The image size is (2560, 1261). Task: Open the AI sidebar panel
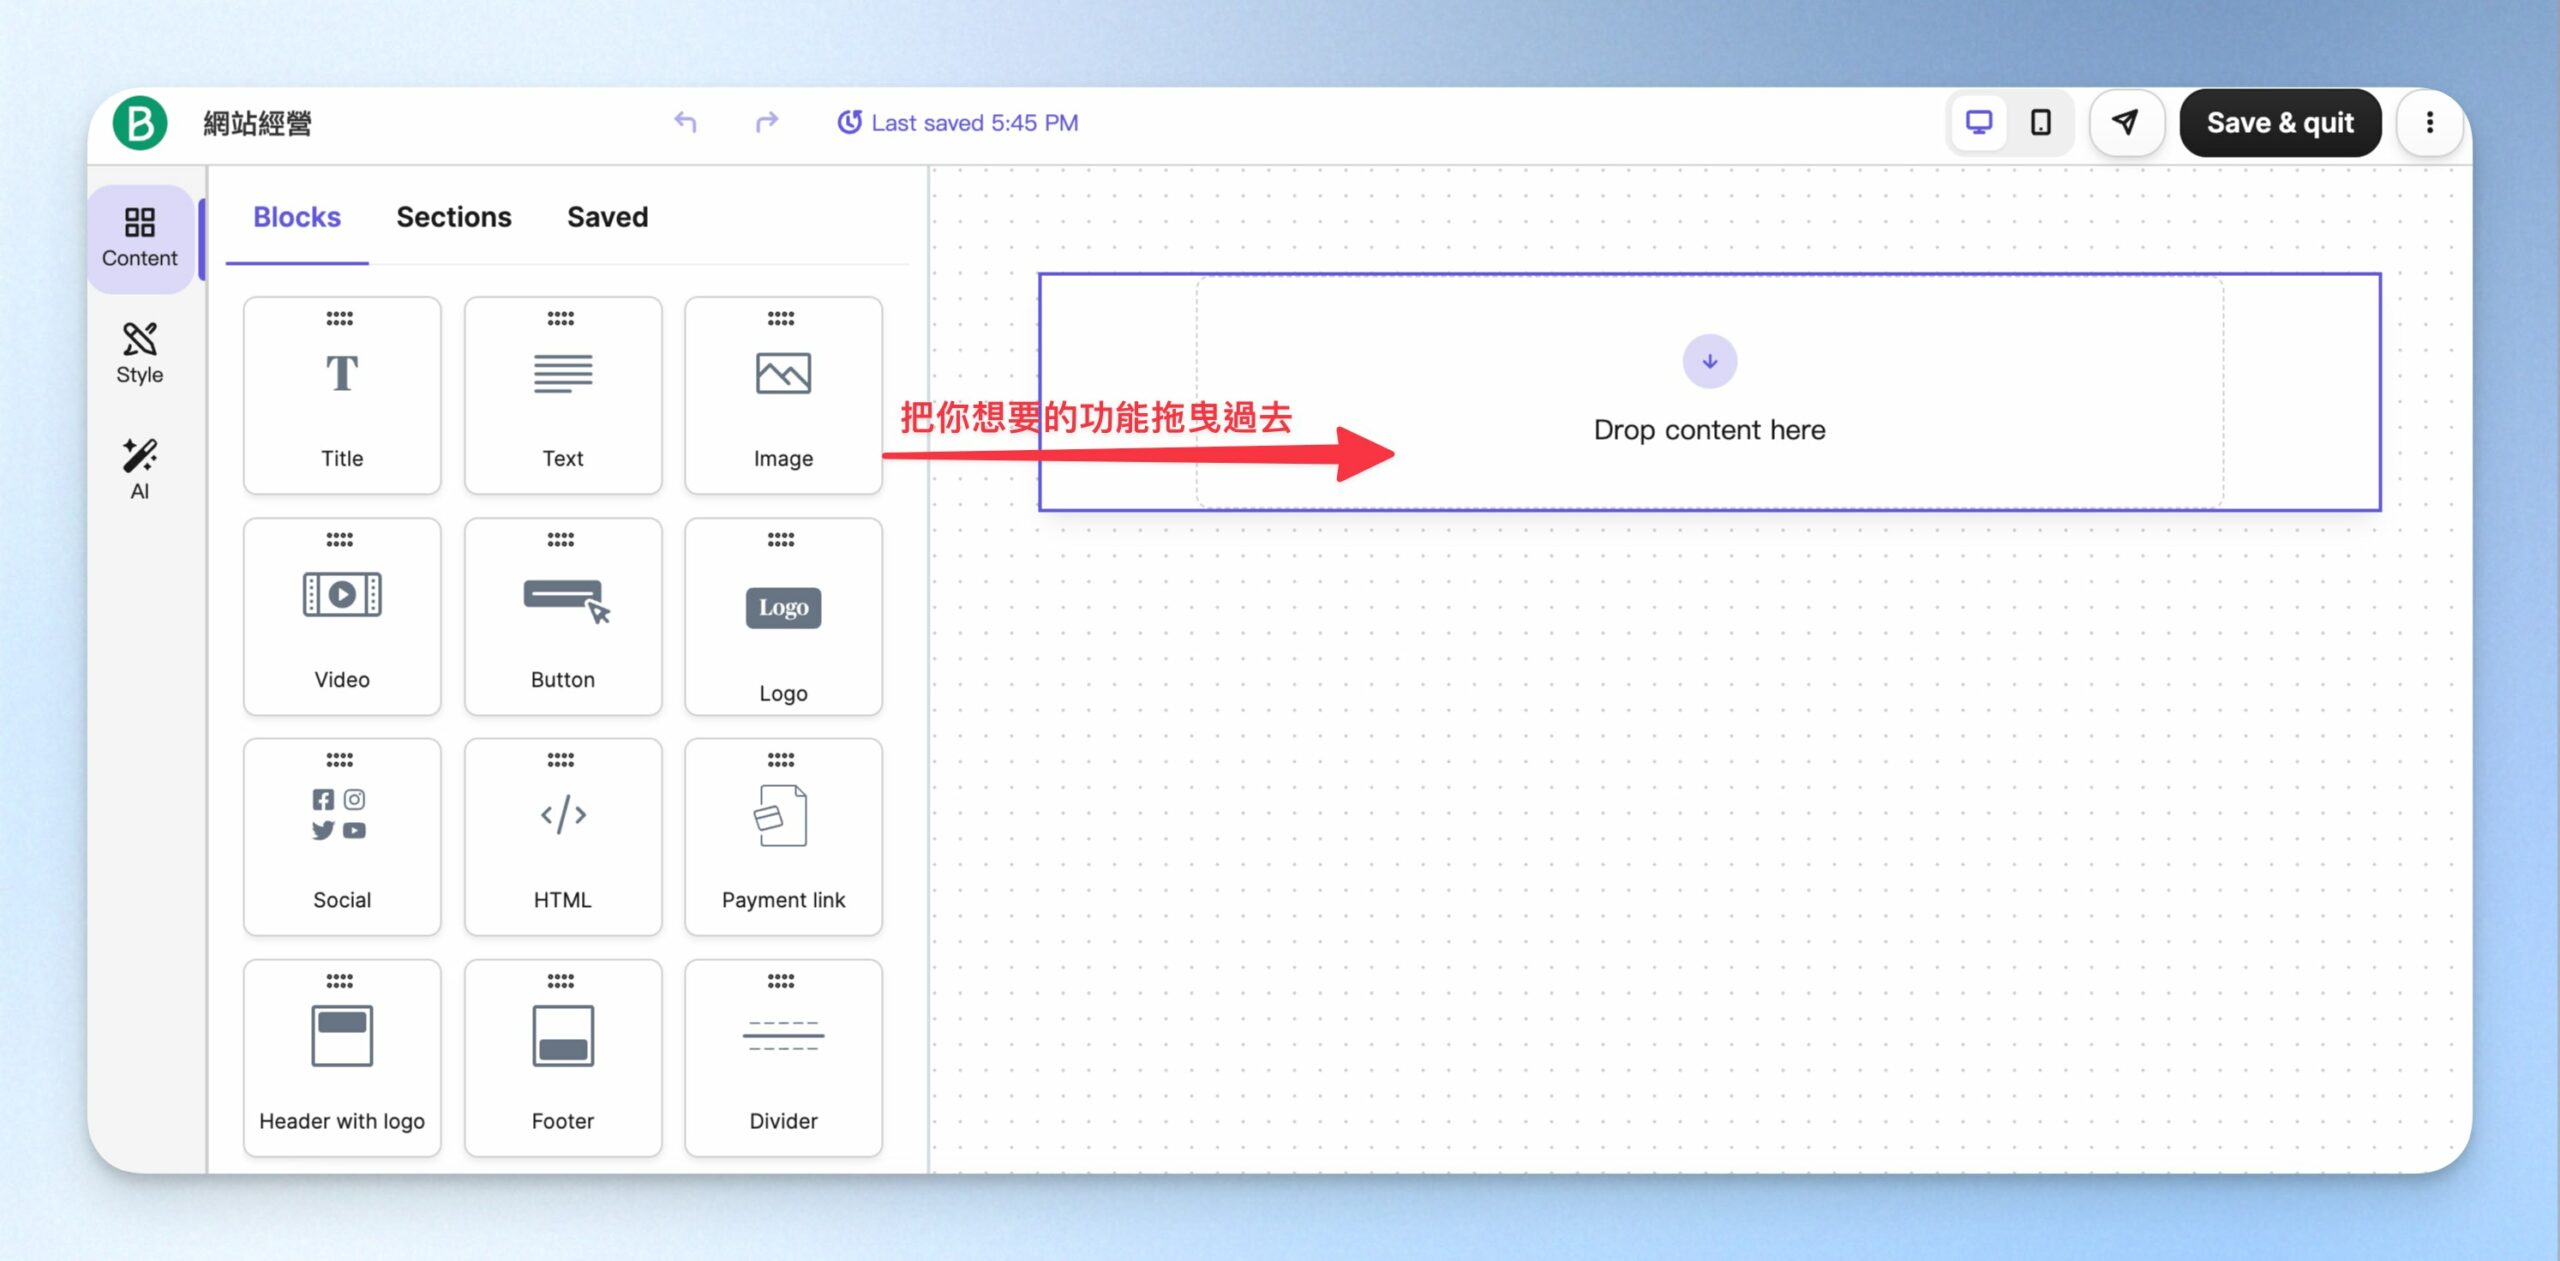[140, 470]
